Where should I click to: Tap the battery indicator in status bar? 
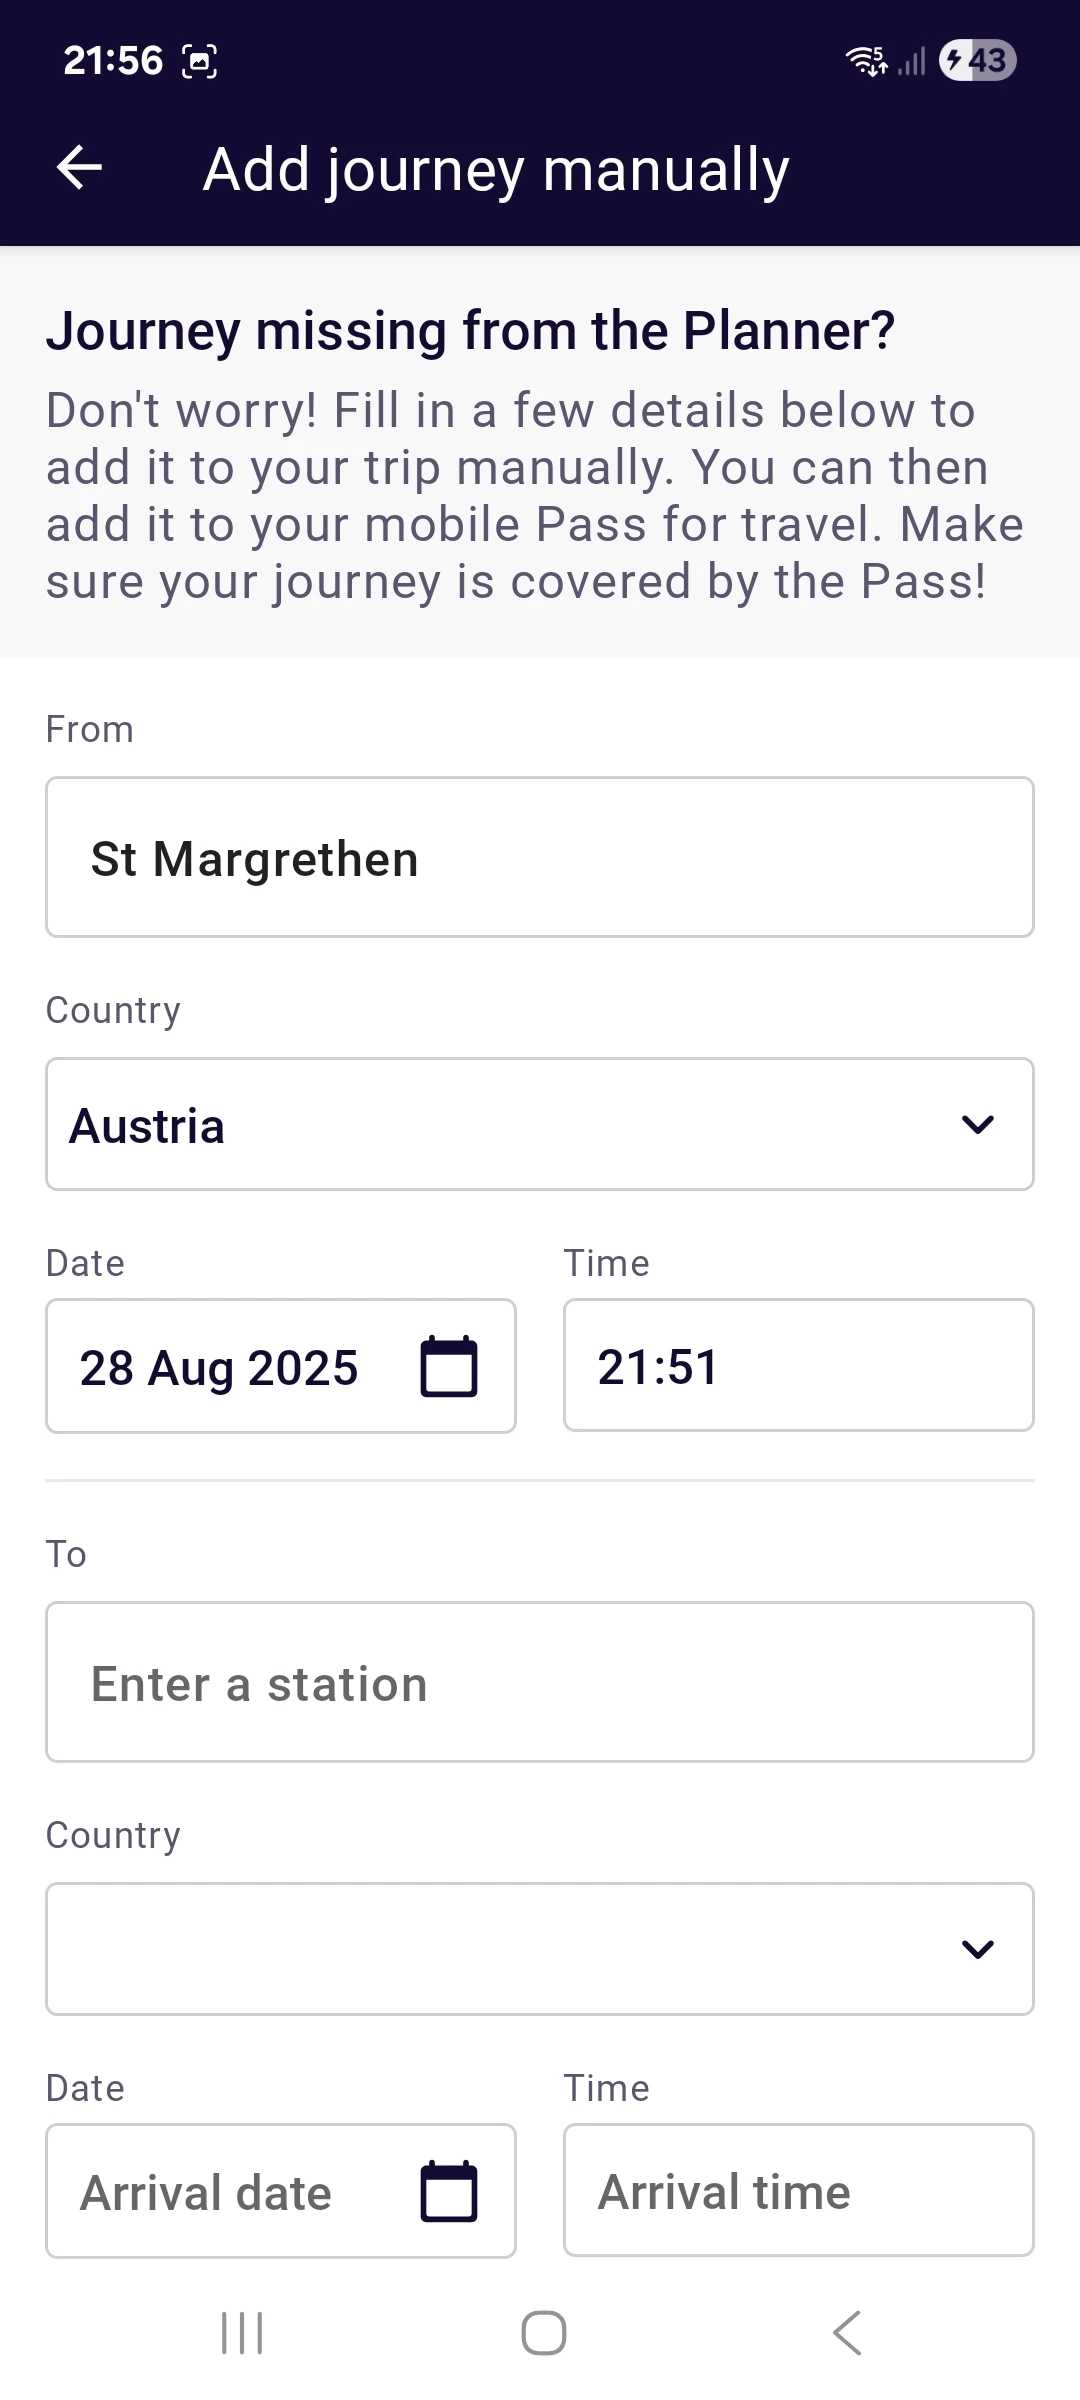click(977, 61)
